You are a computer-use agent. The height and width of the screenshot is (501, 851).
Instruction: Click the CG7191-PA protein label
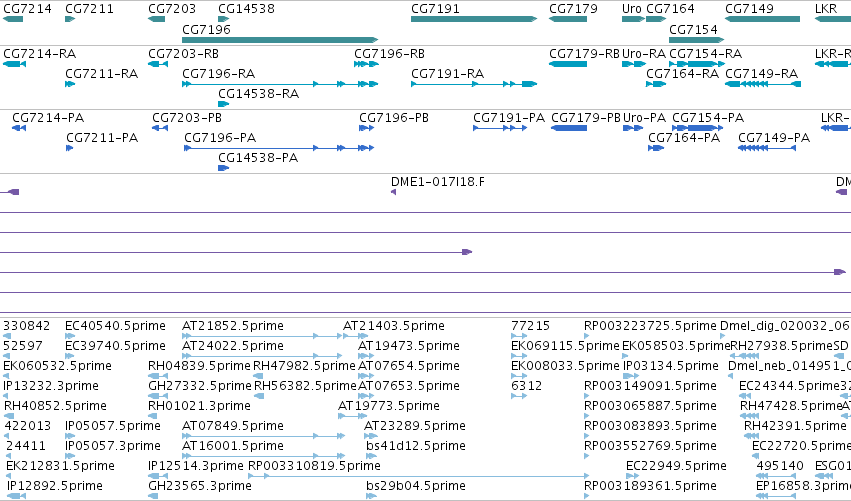pos(509,118)
